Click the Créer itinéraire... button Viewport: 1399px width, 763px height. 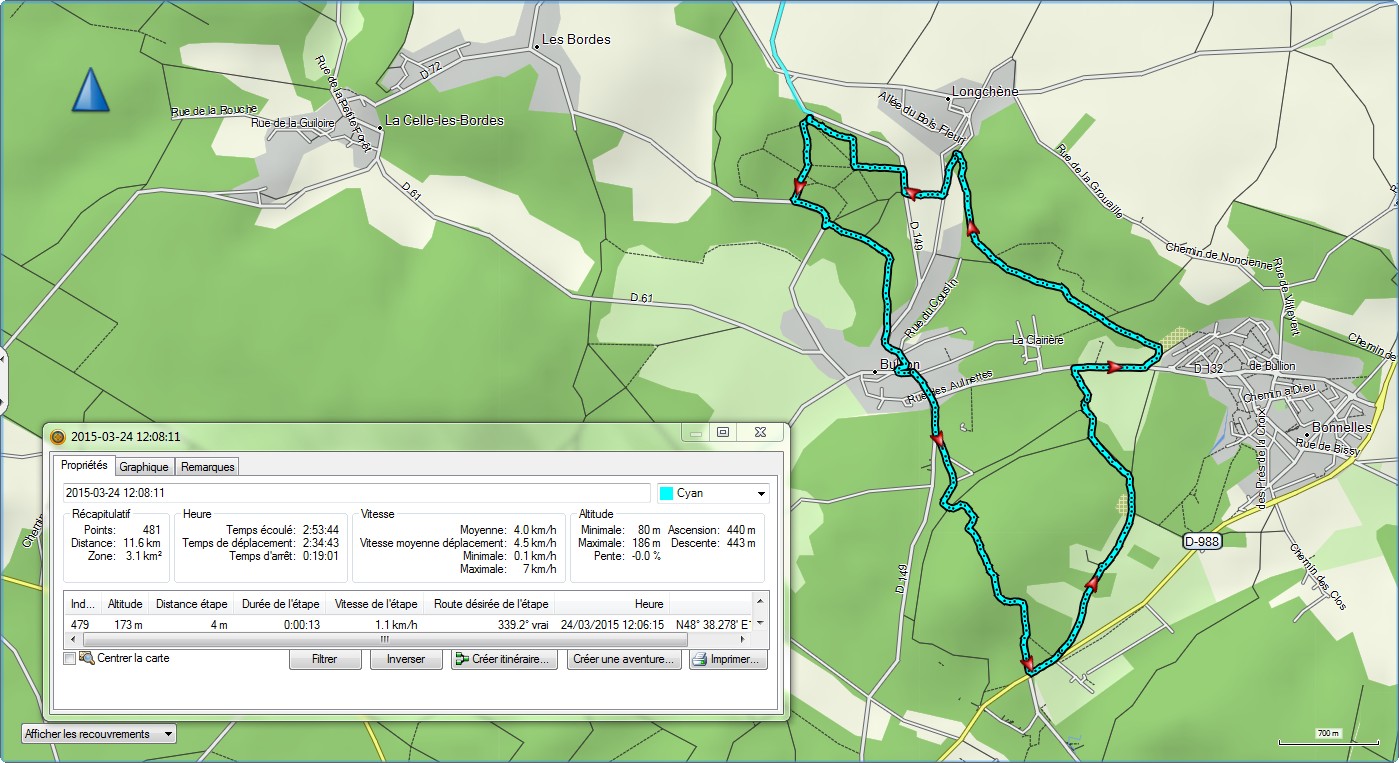505,660
